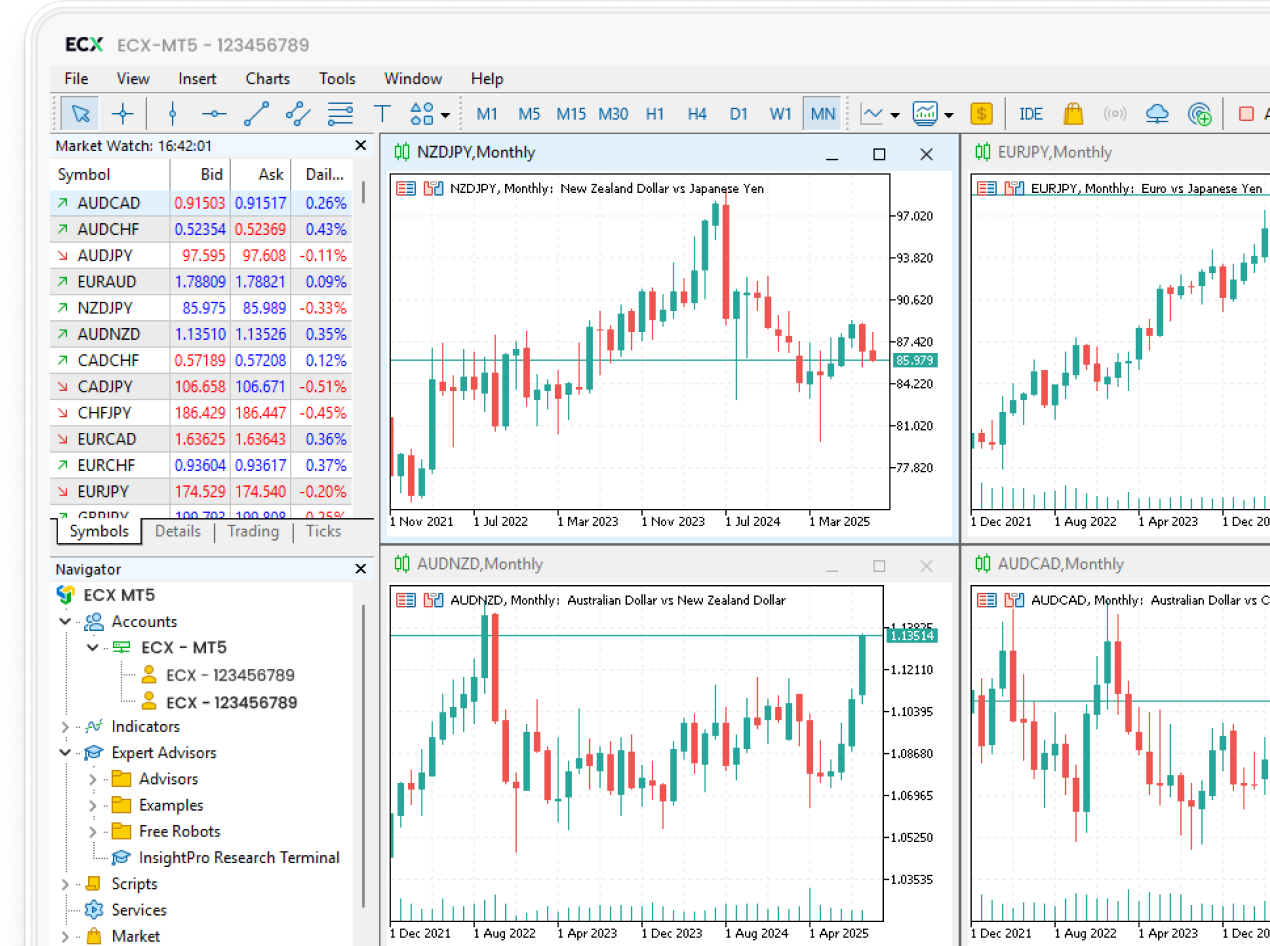
Task: Switch chart to H4 timeframe
Action: [697, 114]
